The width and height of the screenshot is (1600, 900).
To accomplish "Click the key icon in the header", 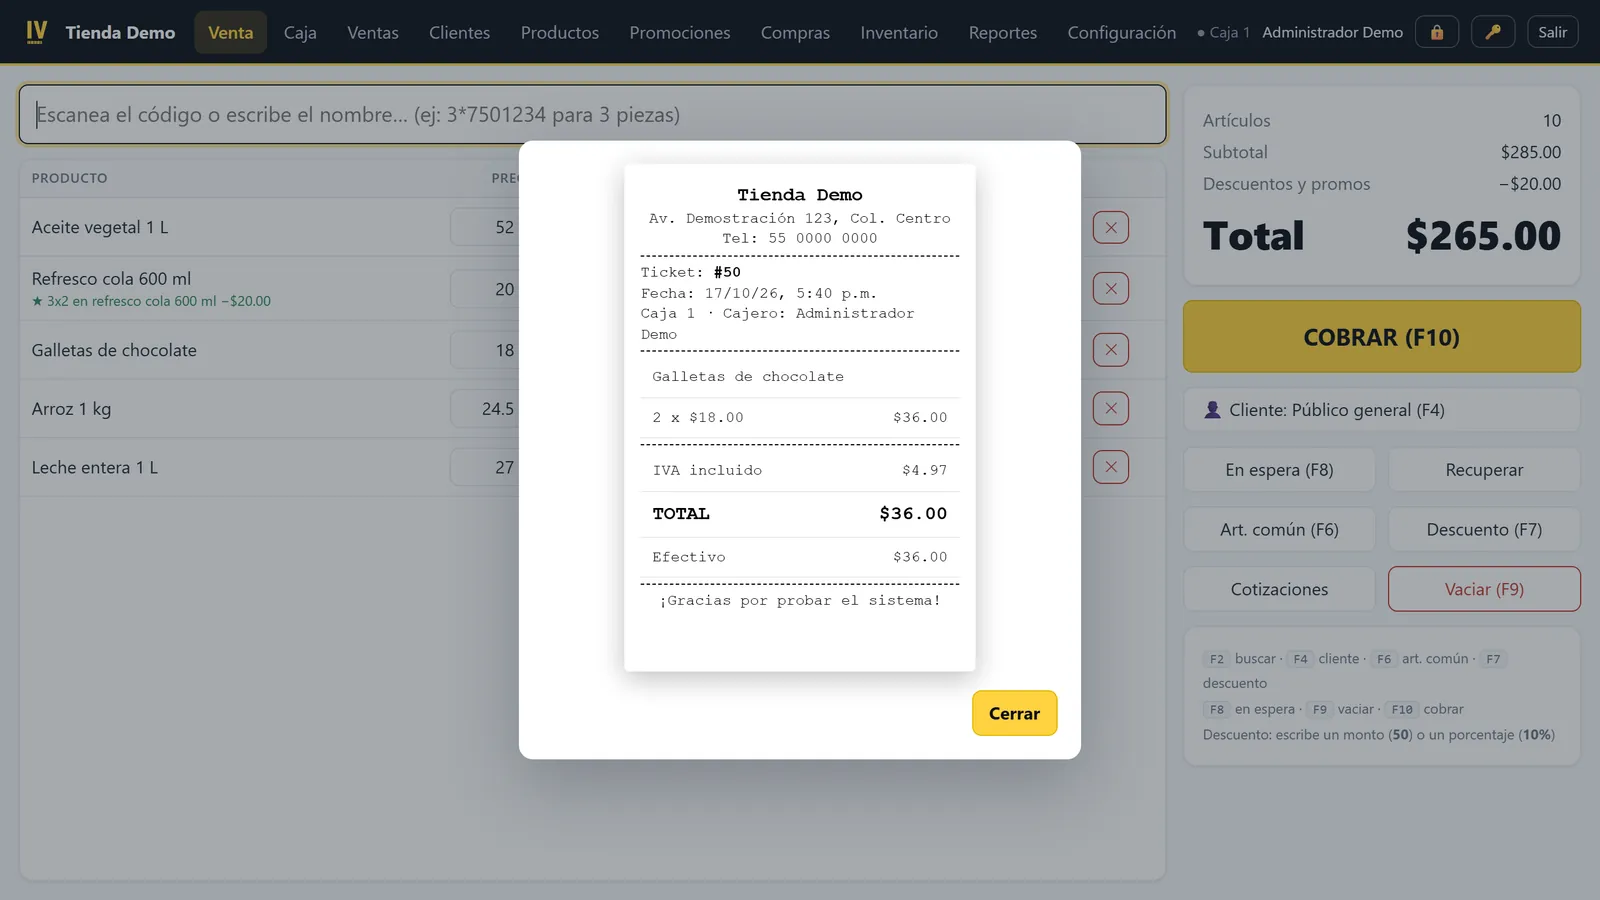I will (x=1493, y=32).
